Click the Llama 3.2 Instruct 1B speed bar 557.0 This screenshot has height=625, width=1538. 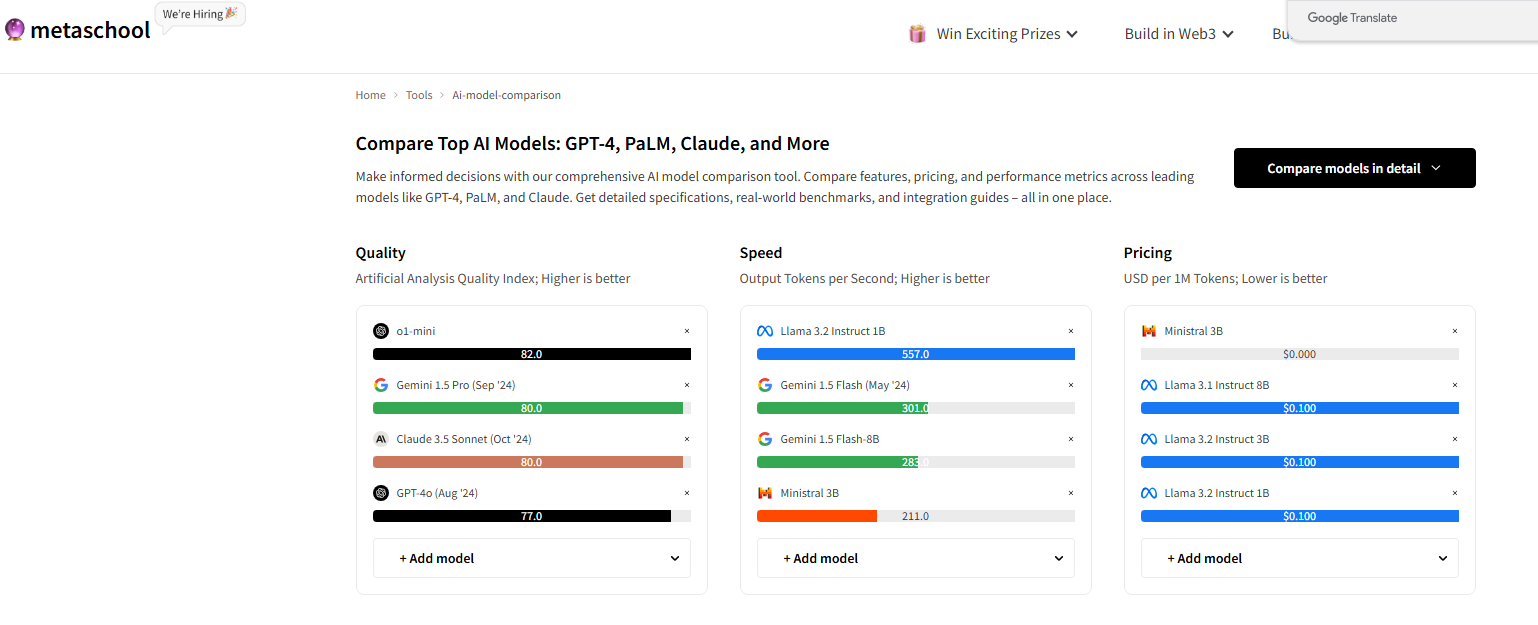(916, 354)
